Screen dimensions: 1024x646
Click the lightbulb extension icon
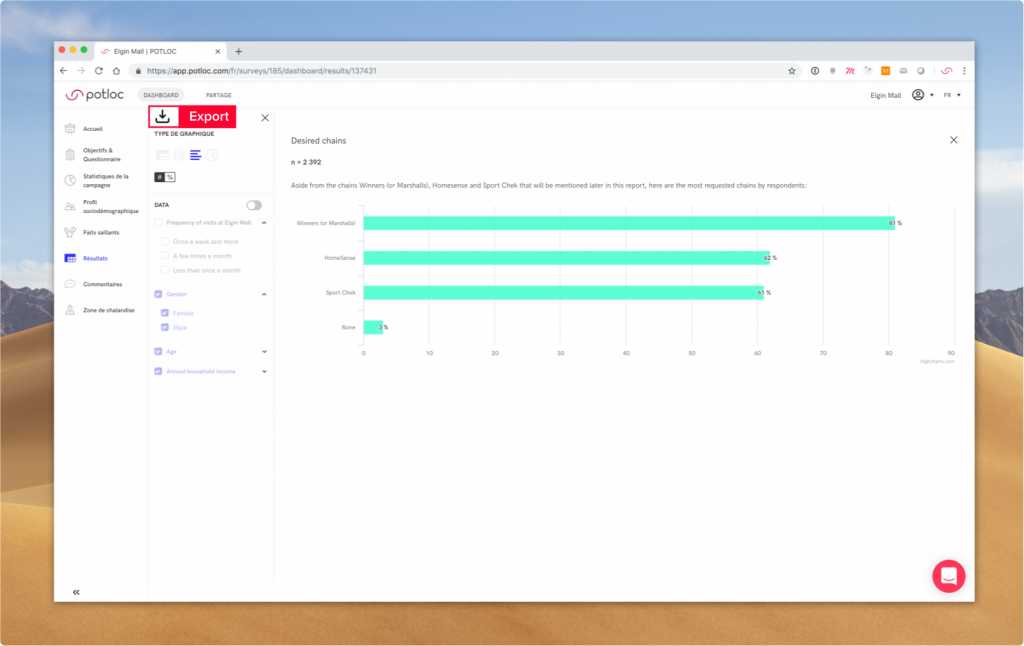pos(833,71)
